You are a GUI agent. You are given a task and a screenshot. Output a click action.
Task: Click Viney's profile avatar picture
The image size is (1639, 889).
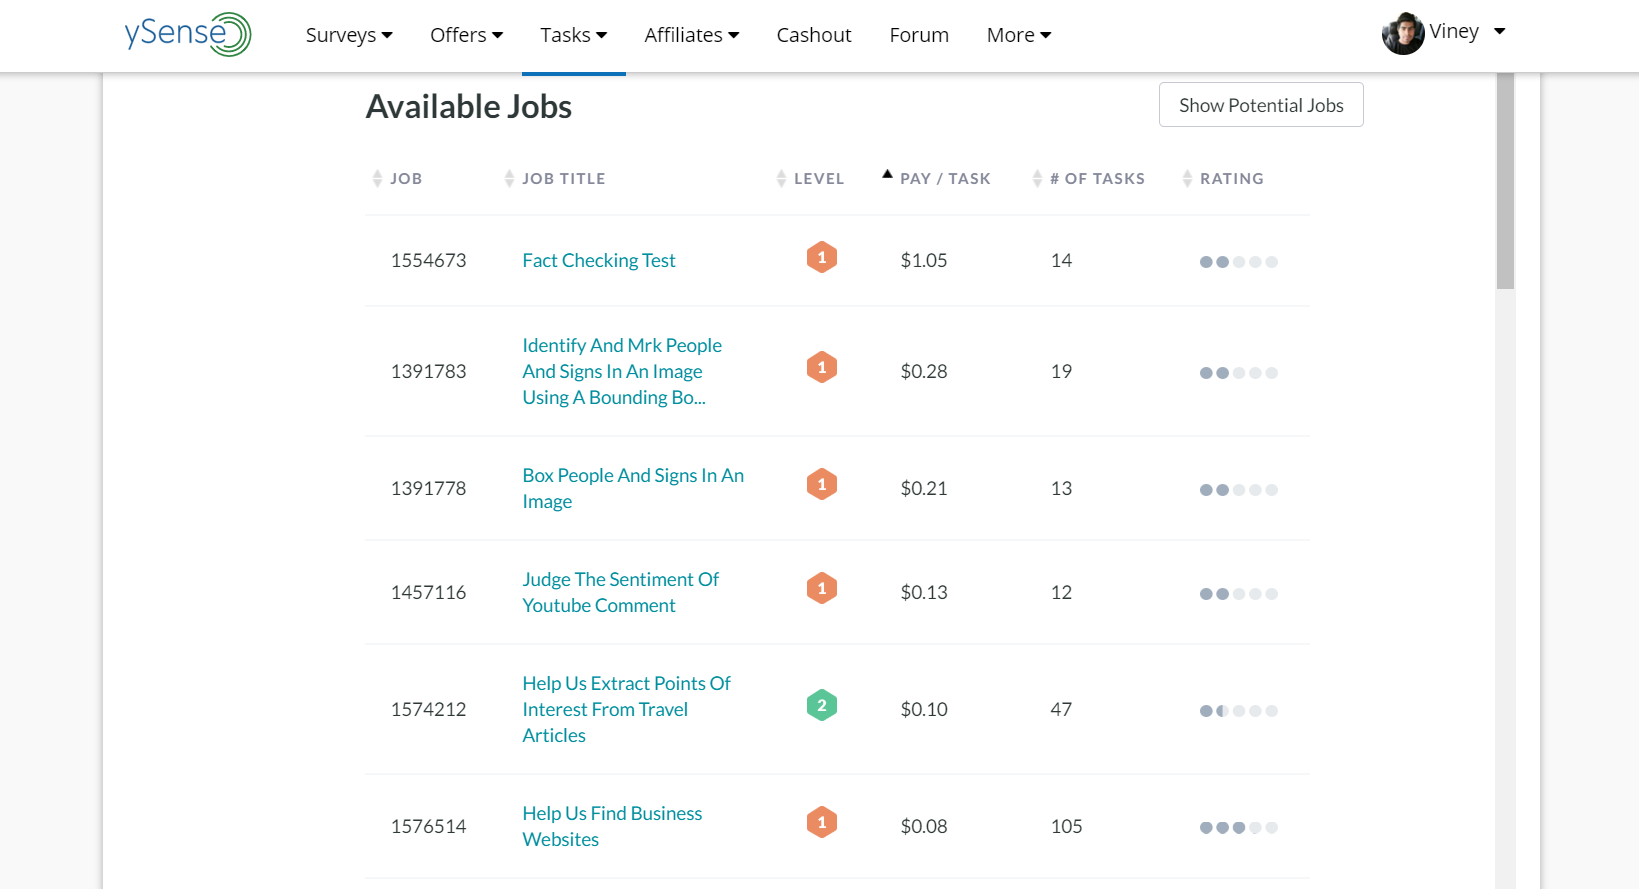[1402, 34]
